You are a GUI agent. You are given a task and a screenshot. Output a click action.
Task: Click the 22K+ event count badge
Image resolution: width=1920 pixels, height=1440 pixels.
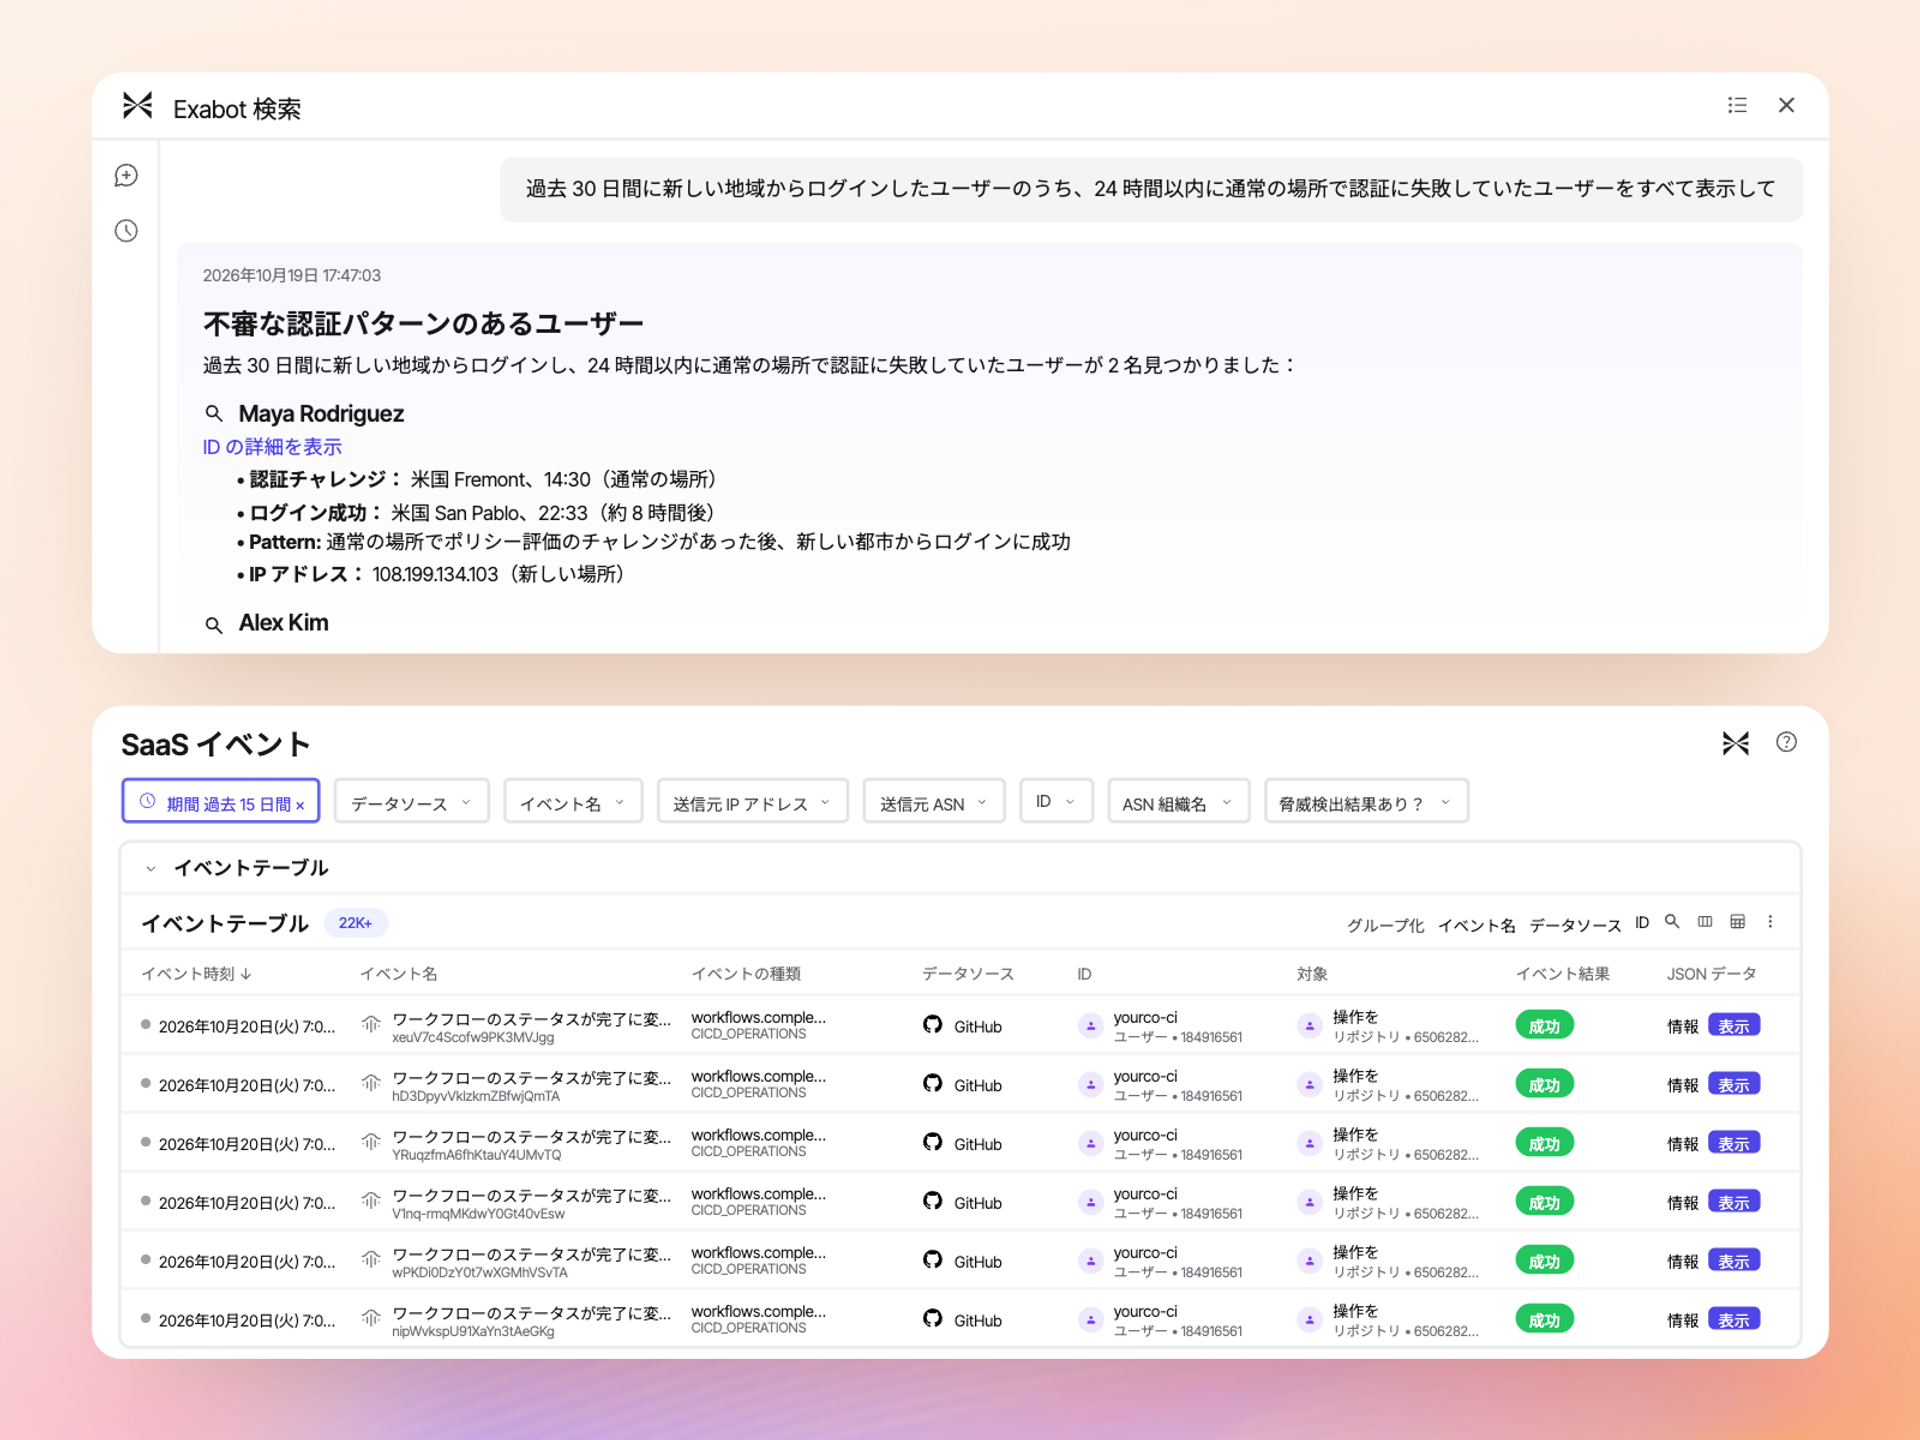coord(355,923)
